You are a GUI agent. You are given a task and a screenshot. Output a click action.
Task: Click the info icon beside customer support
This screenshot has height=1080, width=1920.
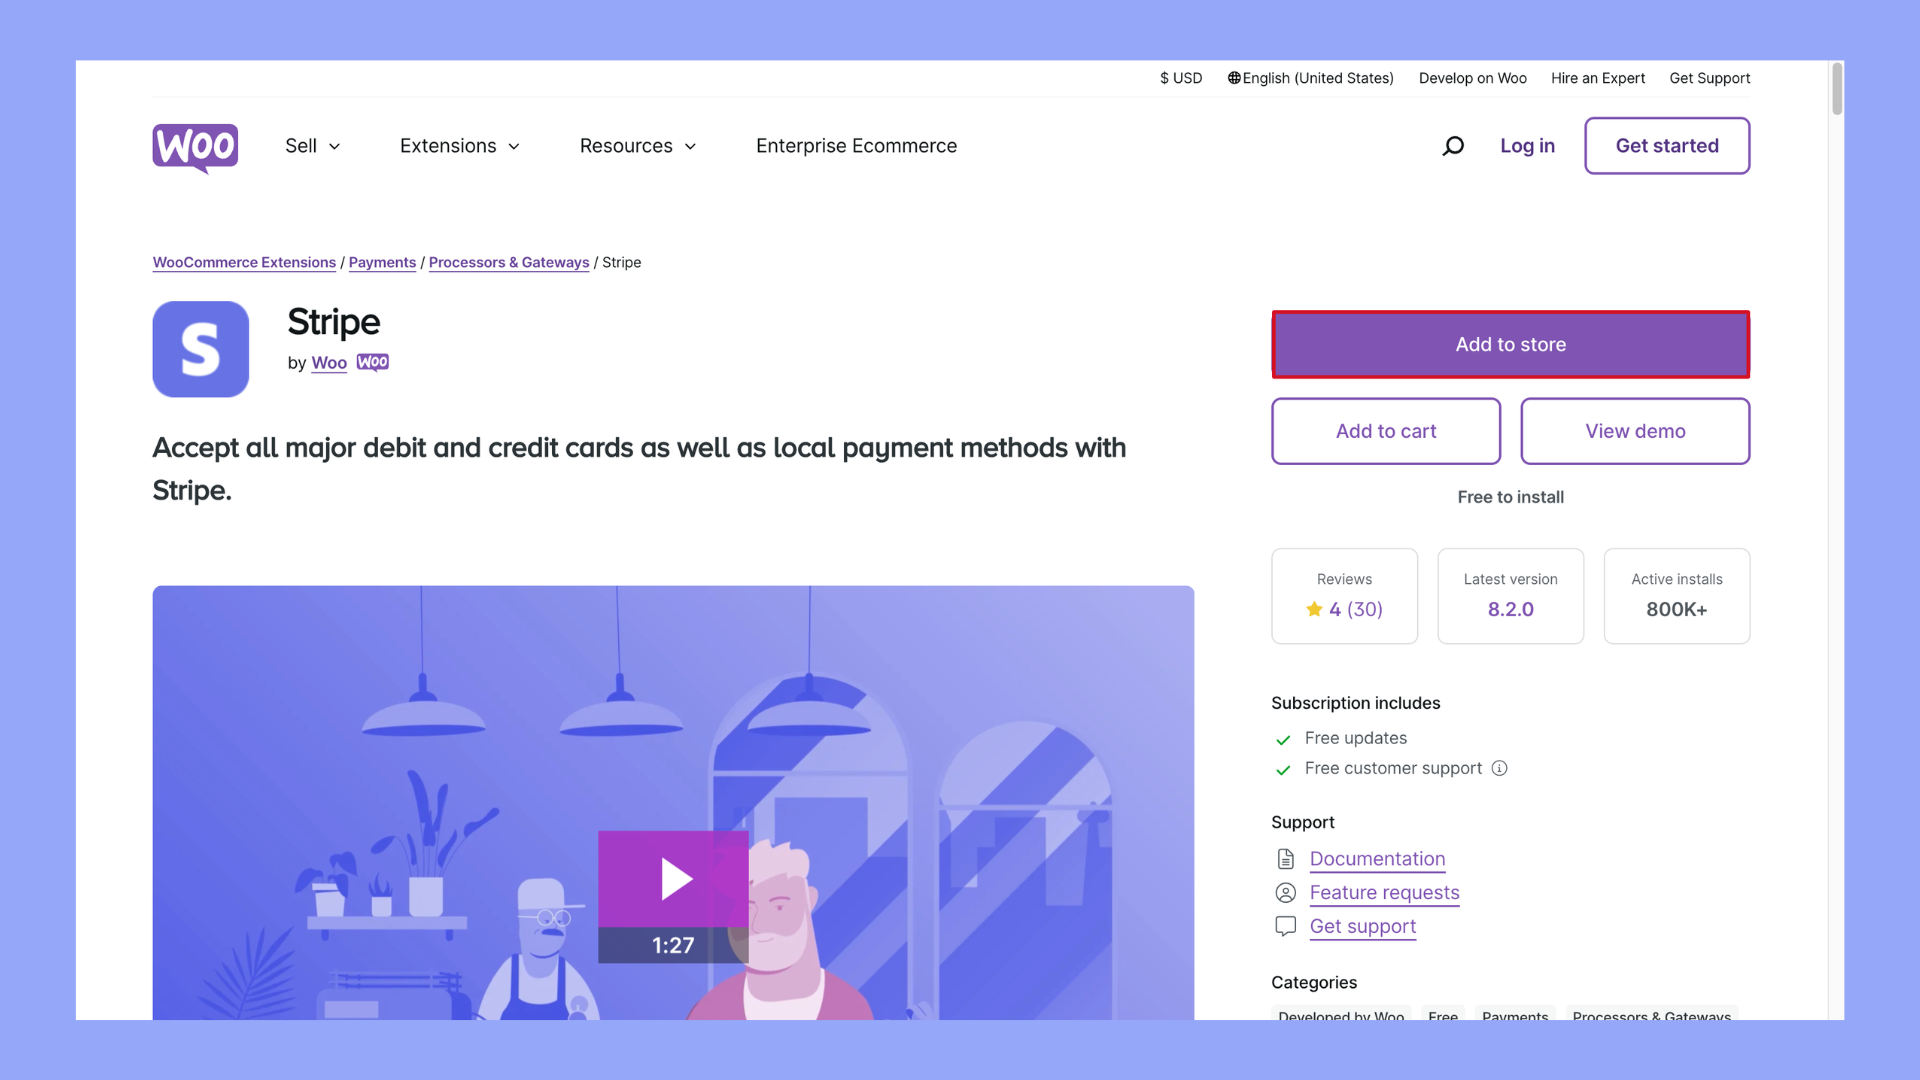coord(1499,768)
